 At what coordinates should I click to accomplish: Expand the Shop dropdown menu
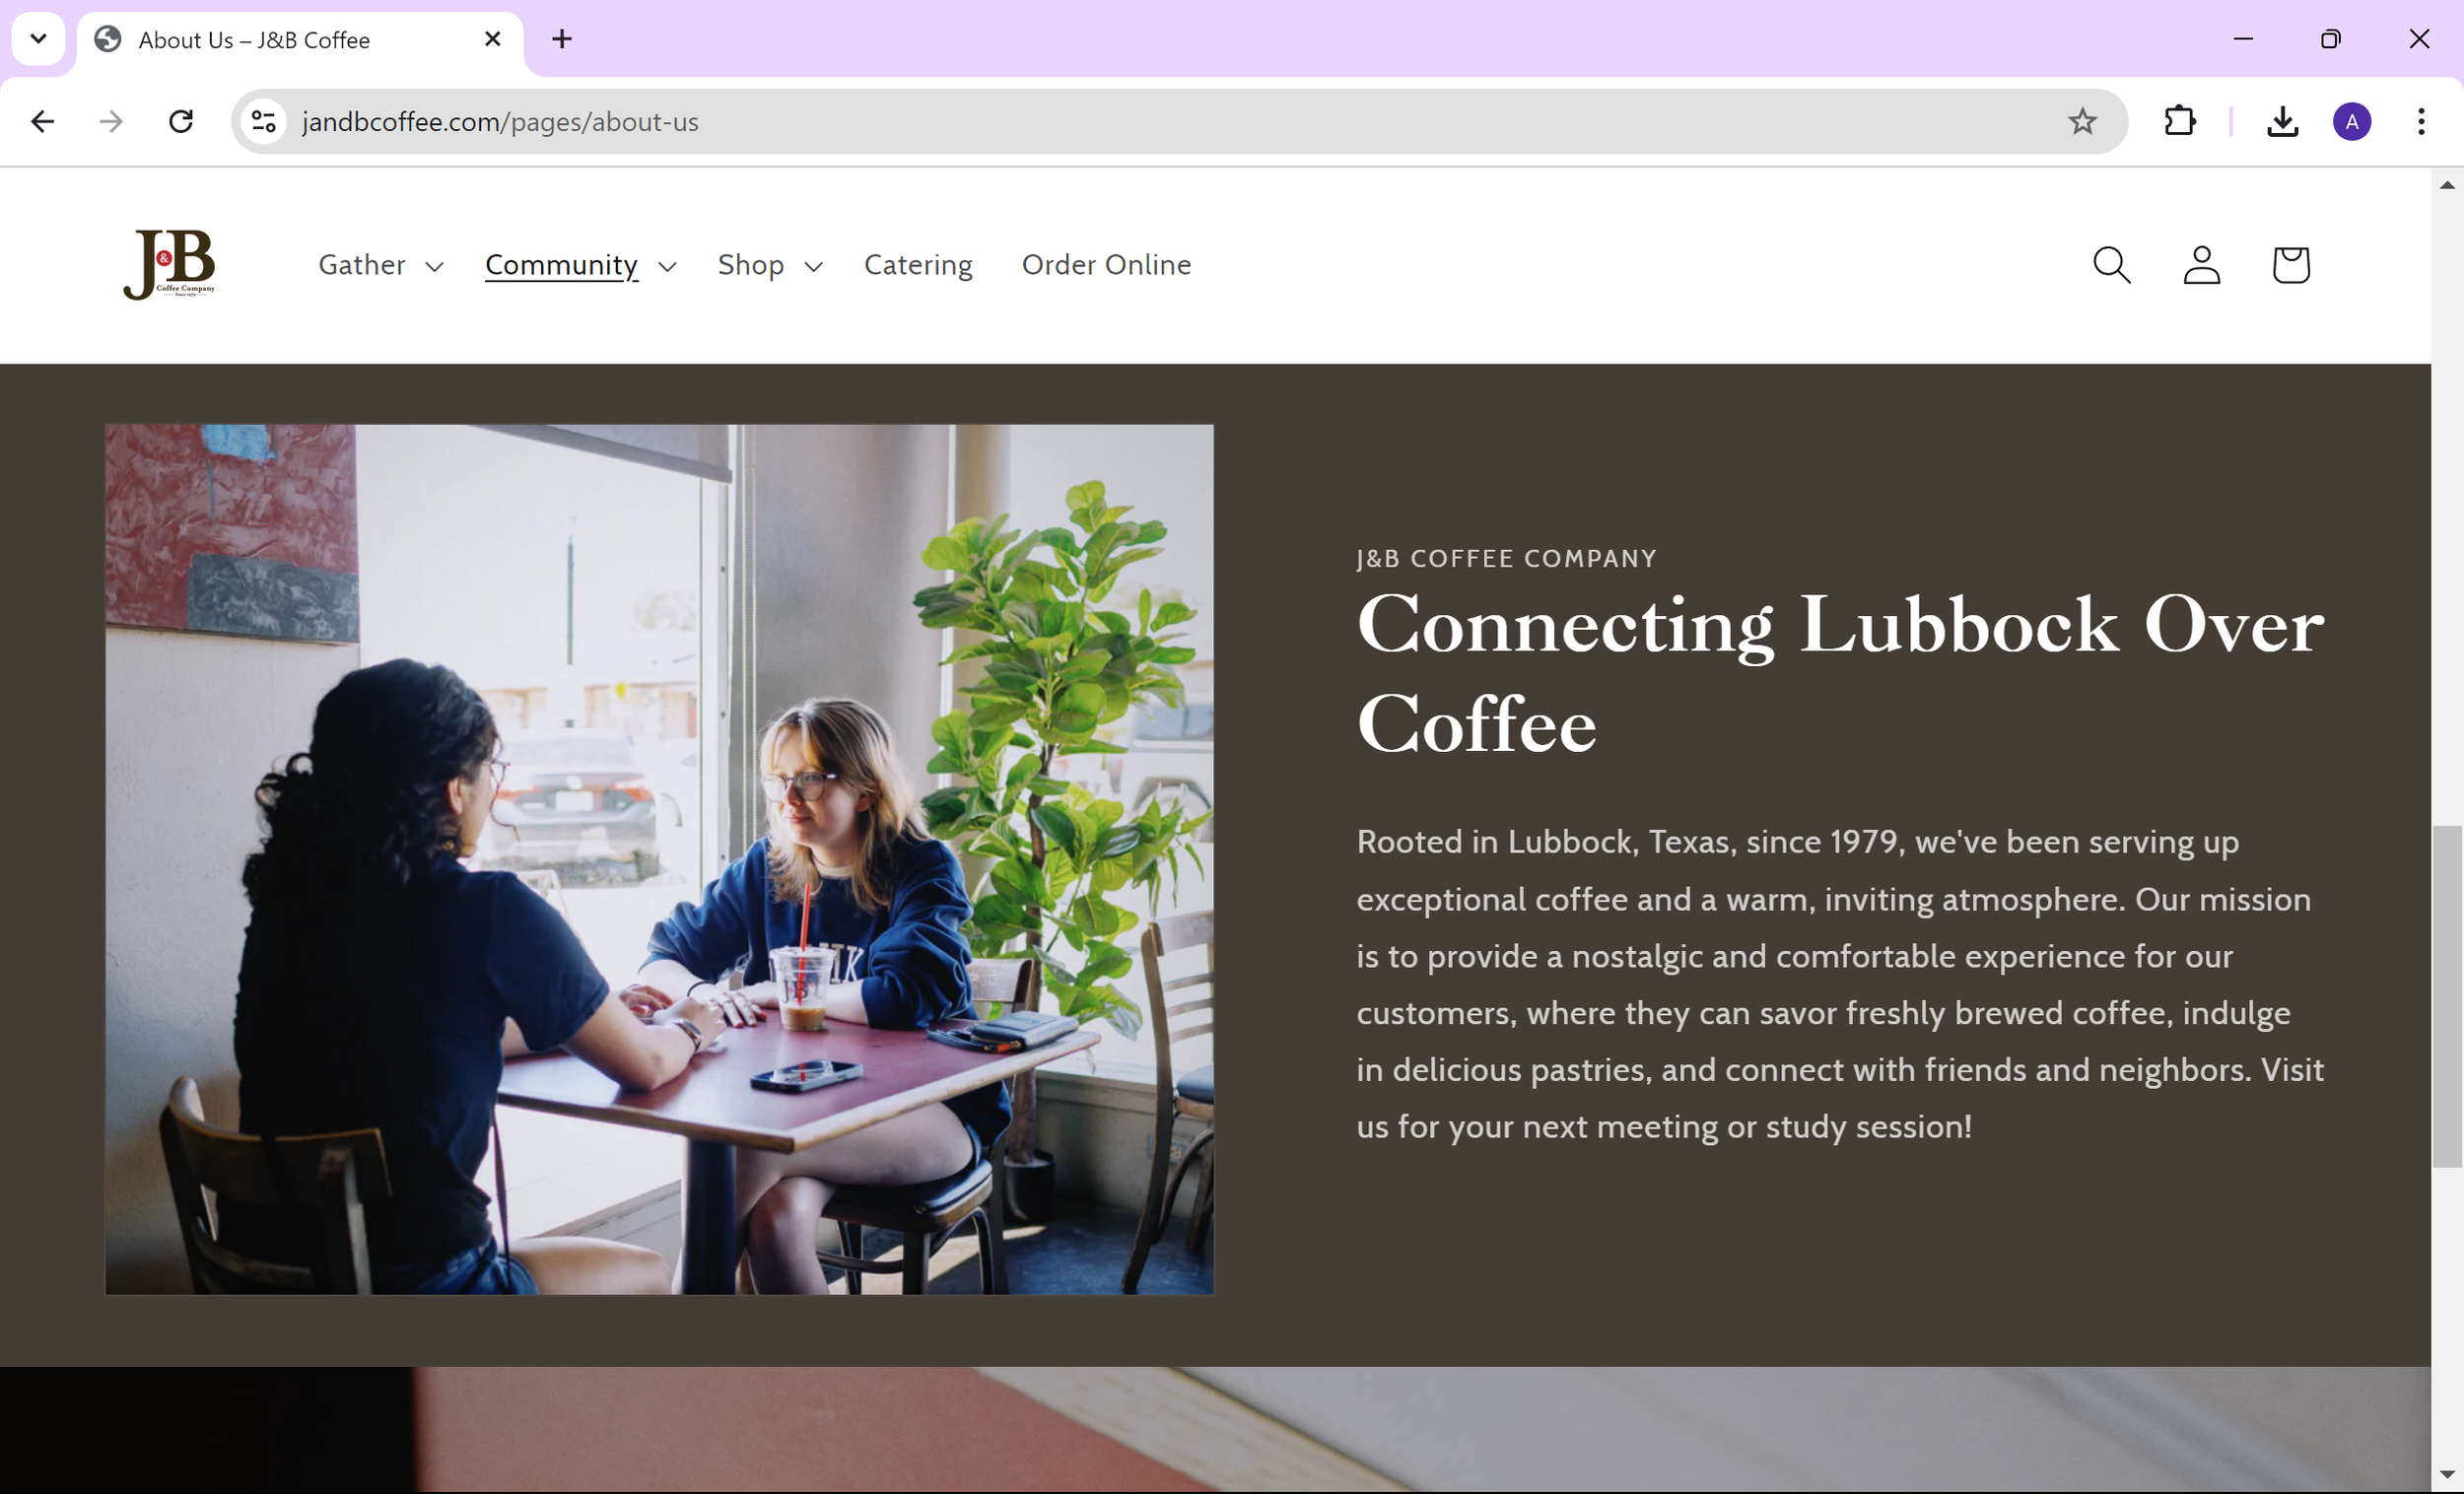coord(770,265)
